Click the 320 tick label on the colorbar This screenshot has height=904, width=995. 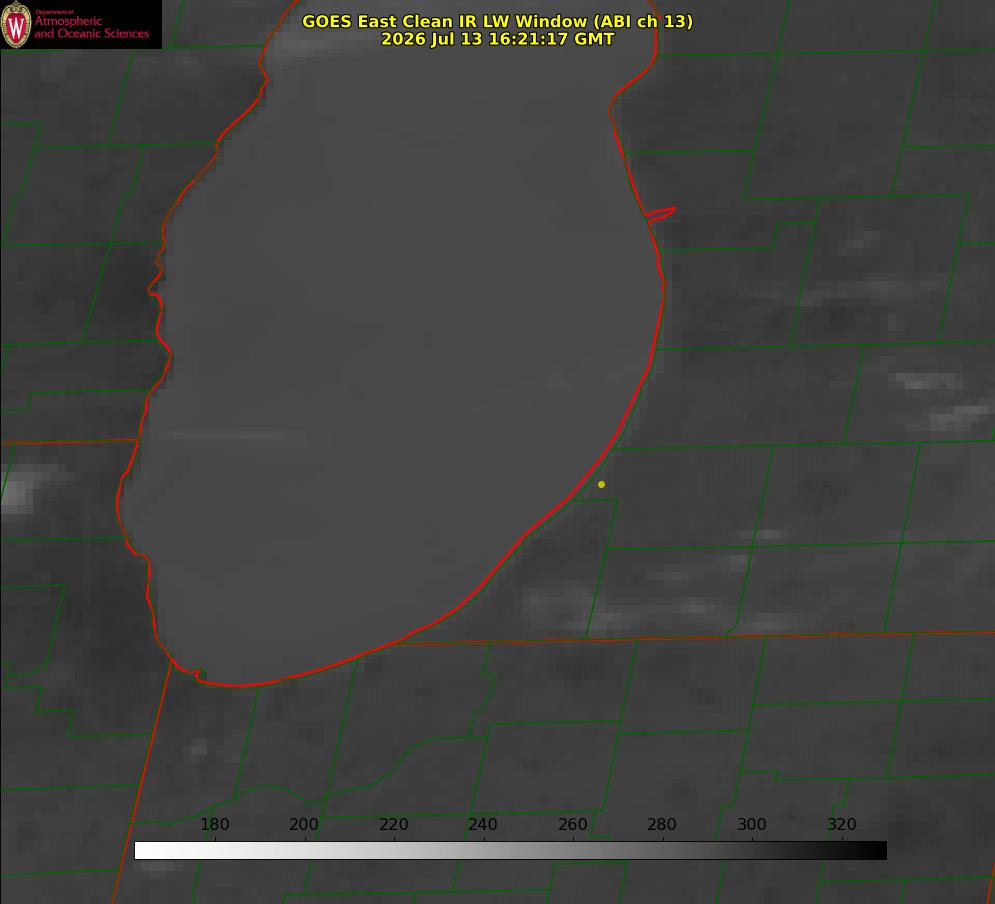842,824
